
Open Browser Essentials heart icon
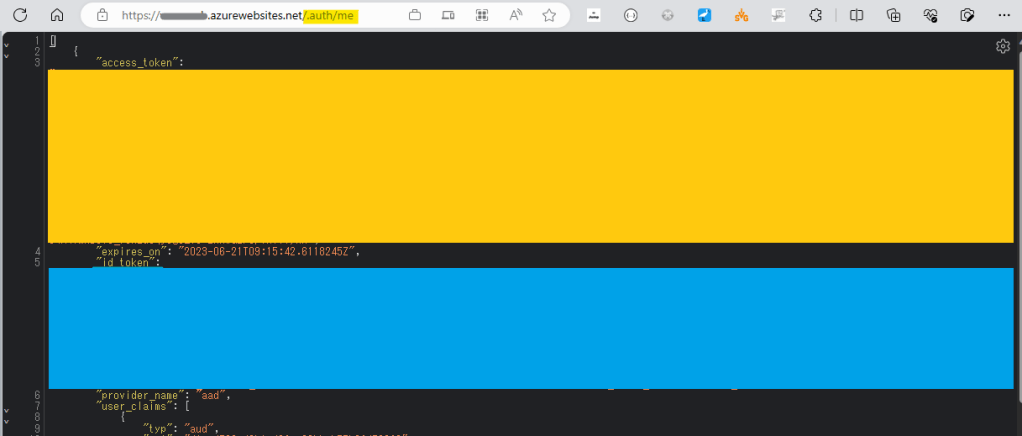(x=930, y=16)
